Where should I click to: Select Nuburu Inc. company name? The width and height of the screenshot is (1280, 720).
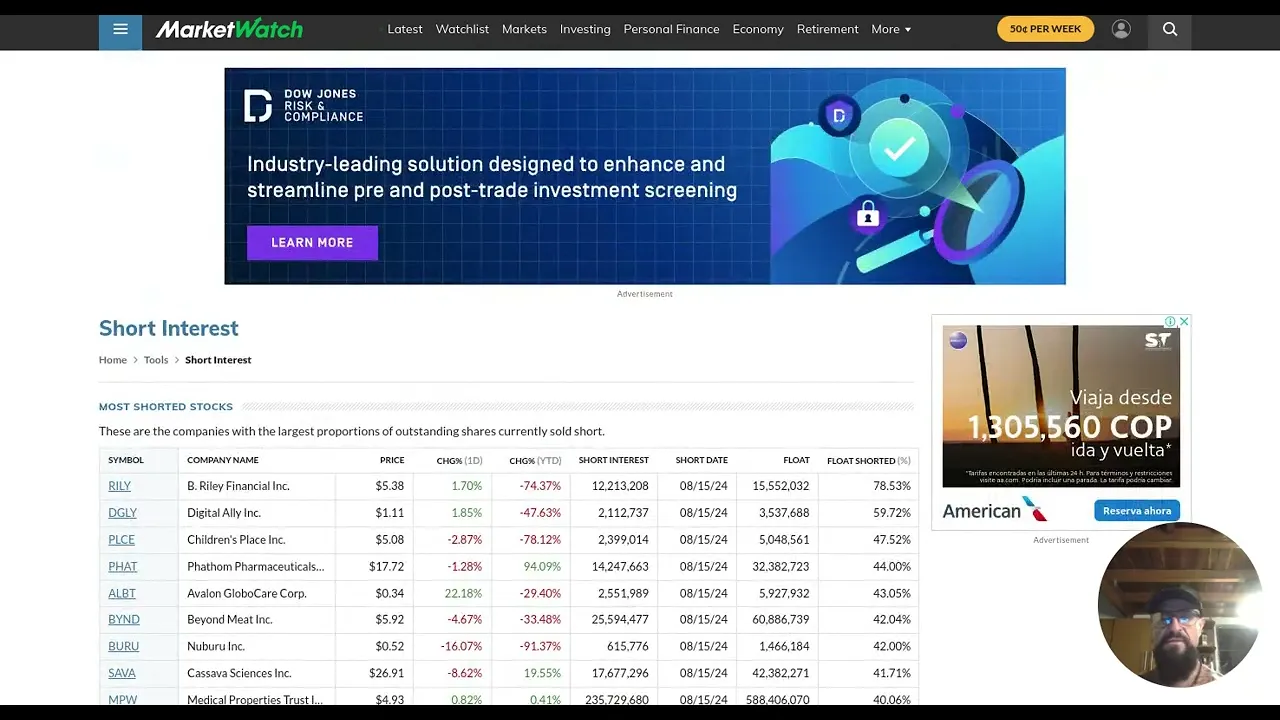click(216, 647)
